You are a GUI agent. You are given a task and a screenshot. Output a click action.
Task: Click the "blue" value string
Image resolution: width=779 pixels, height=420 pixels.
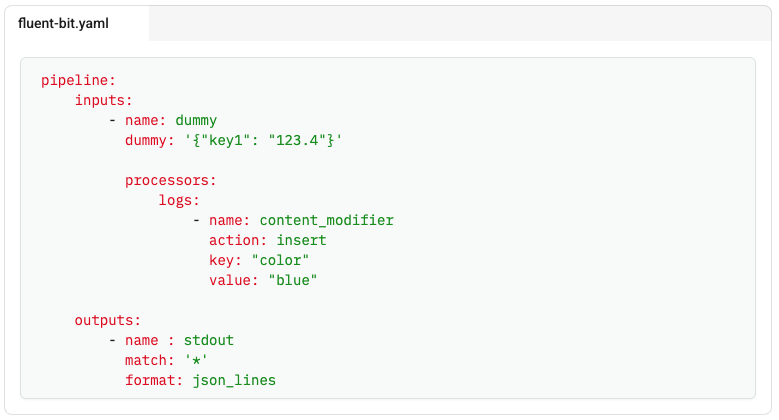tap(293, 280)
